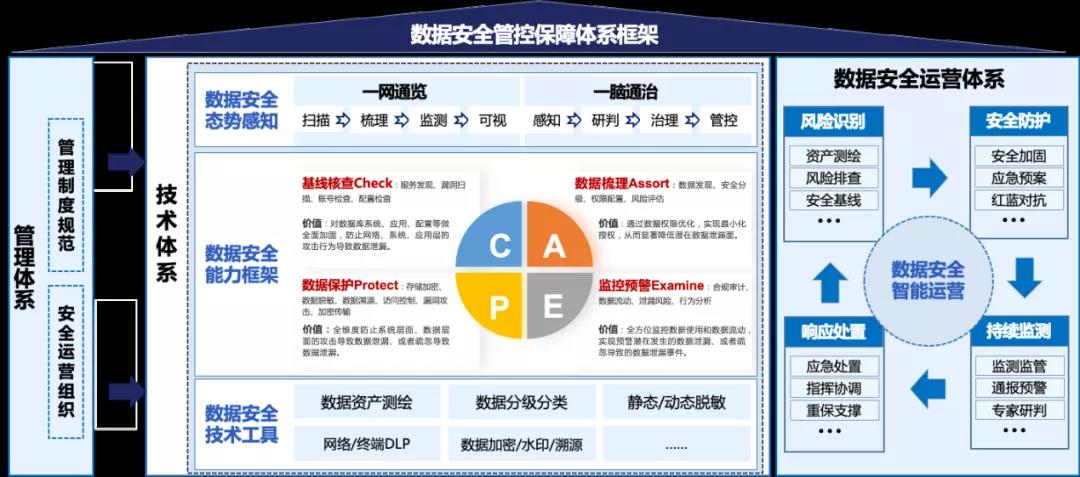Select the orange A quadrant
The height and width of the screenshot is (477, 1080).
(553, 243)
